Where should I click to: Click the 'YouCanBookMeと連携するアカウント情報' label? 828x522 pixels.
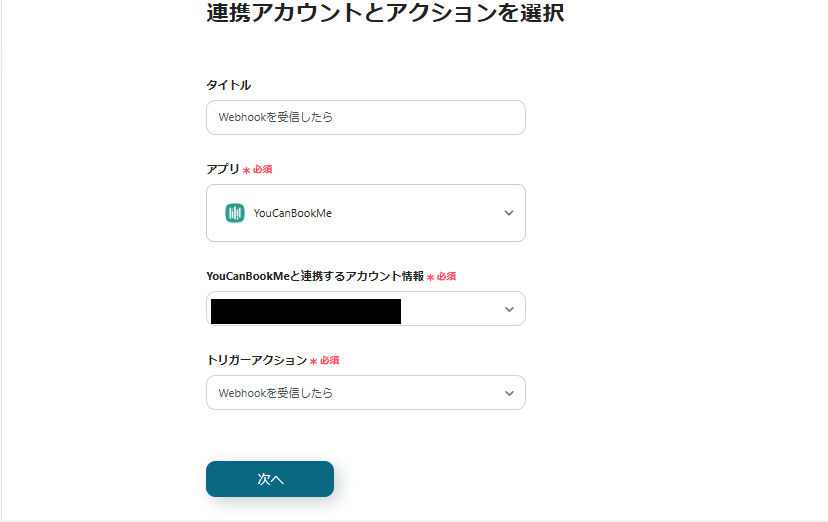[x=315, y=276]
